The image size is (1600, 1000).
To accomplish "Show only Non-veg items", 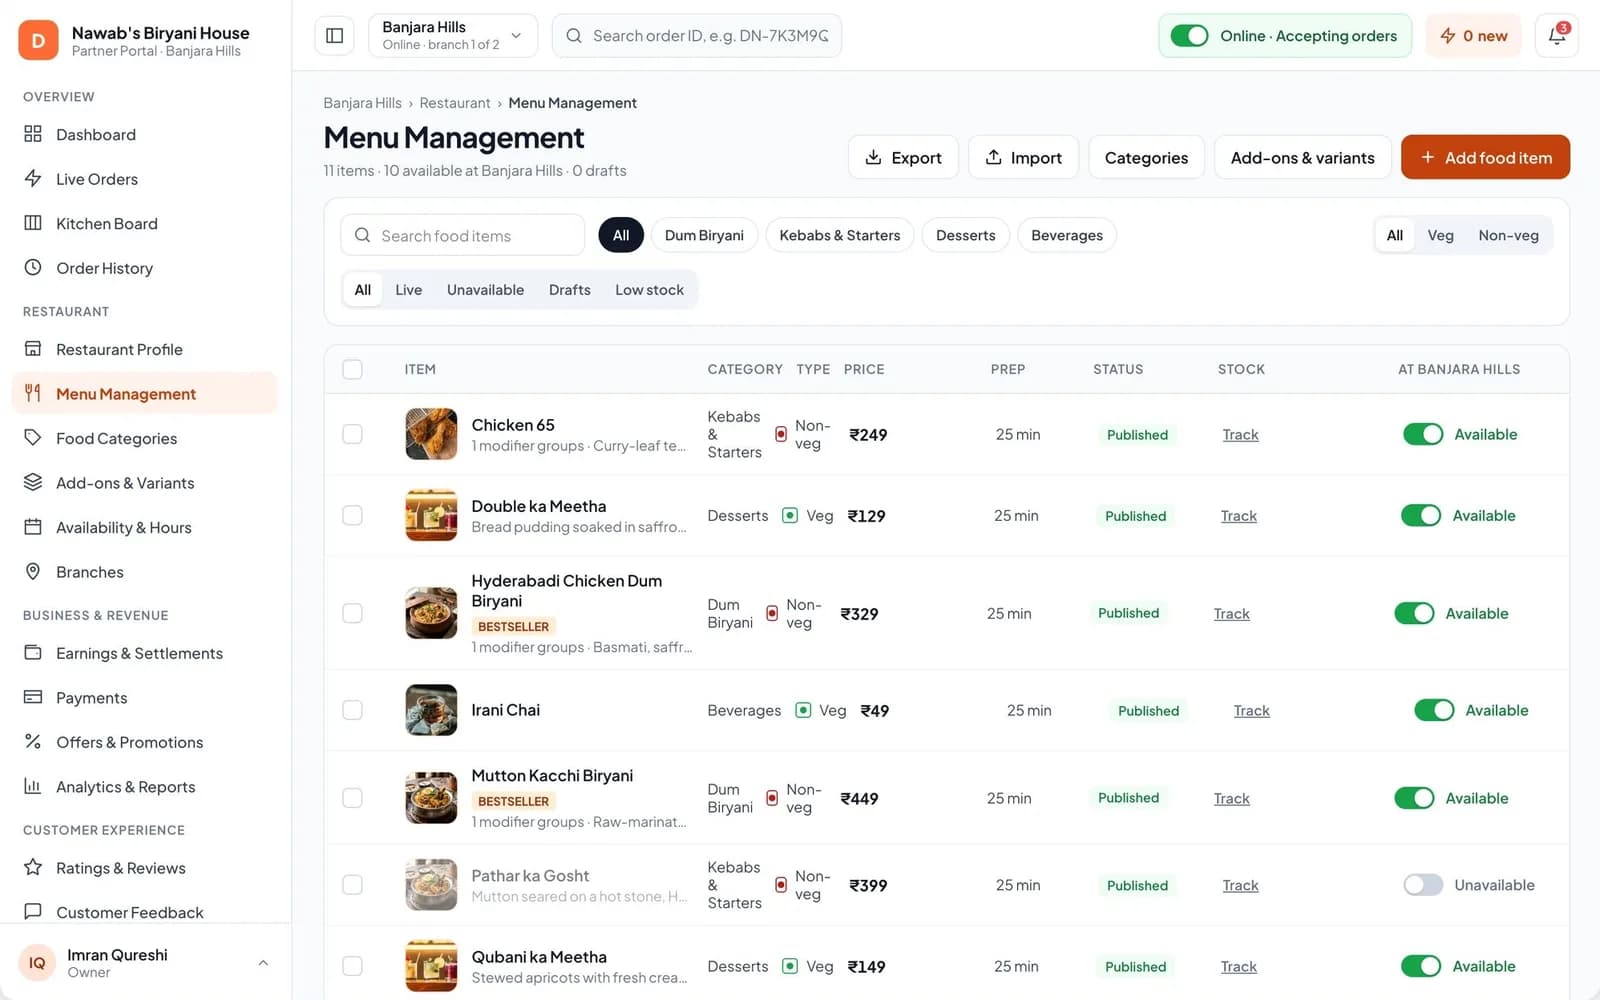I will coord(1508,235).
